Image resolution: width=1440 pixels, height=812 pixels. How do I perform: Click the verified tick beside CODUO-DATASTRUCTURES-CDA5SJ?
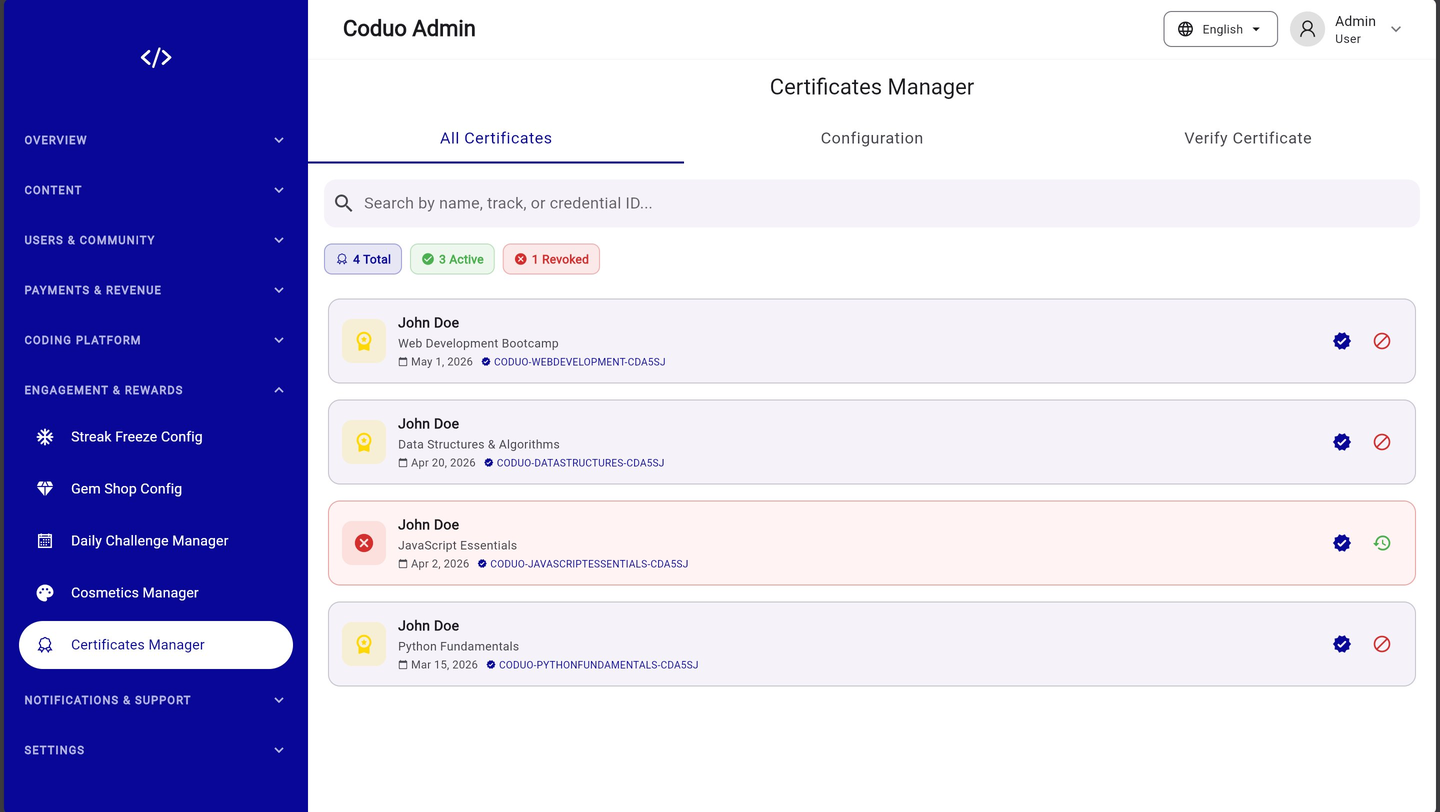coord(489,463)
